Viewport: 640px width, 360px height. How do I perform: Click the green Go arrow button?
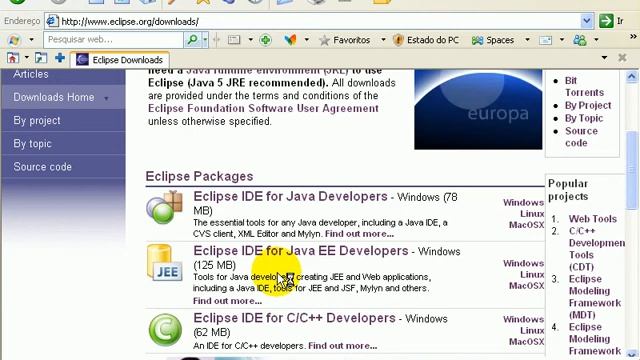[x=606, y=21]
